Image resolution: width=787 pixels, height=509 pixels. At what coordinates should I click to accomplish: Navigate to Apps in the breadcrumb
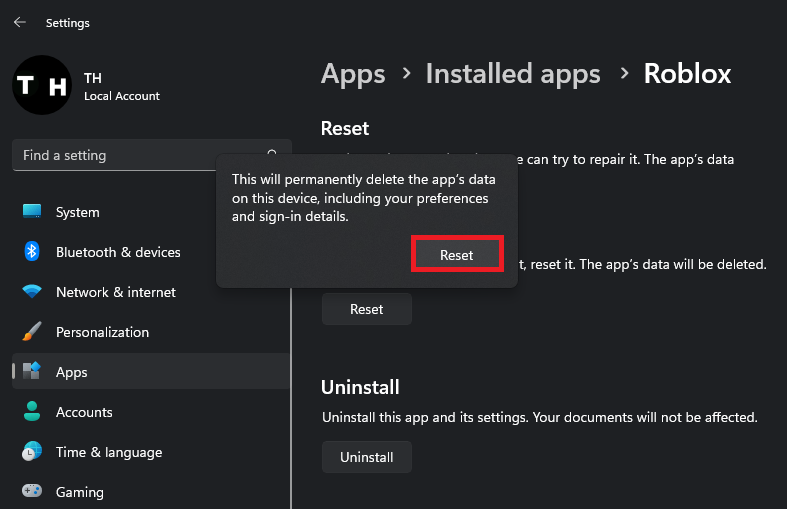point(353,73)
